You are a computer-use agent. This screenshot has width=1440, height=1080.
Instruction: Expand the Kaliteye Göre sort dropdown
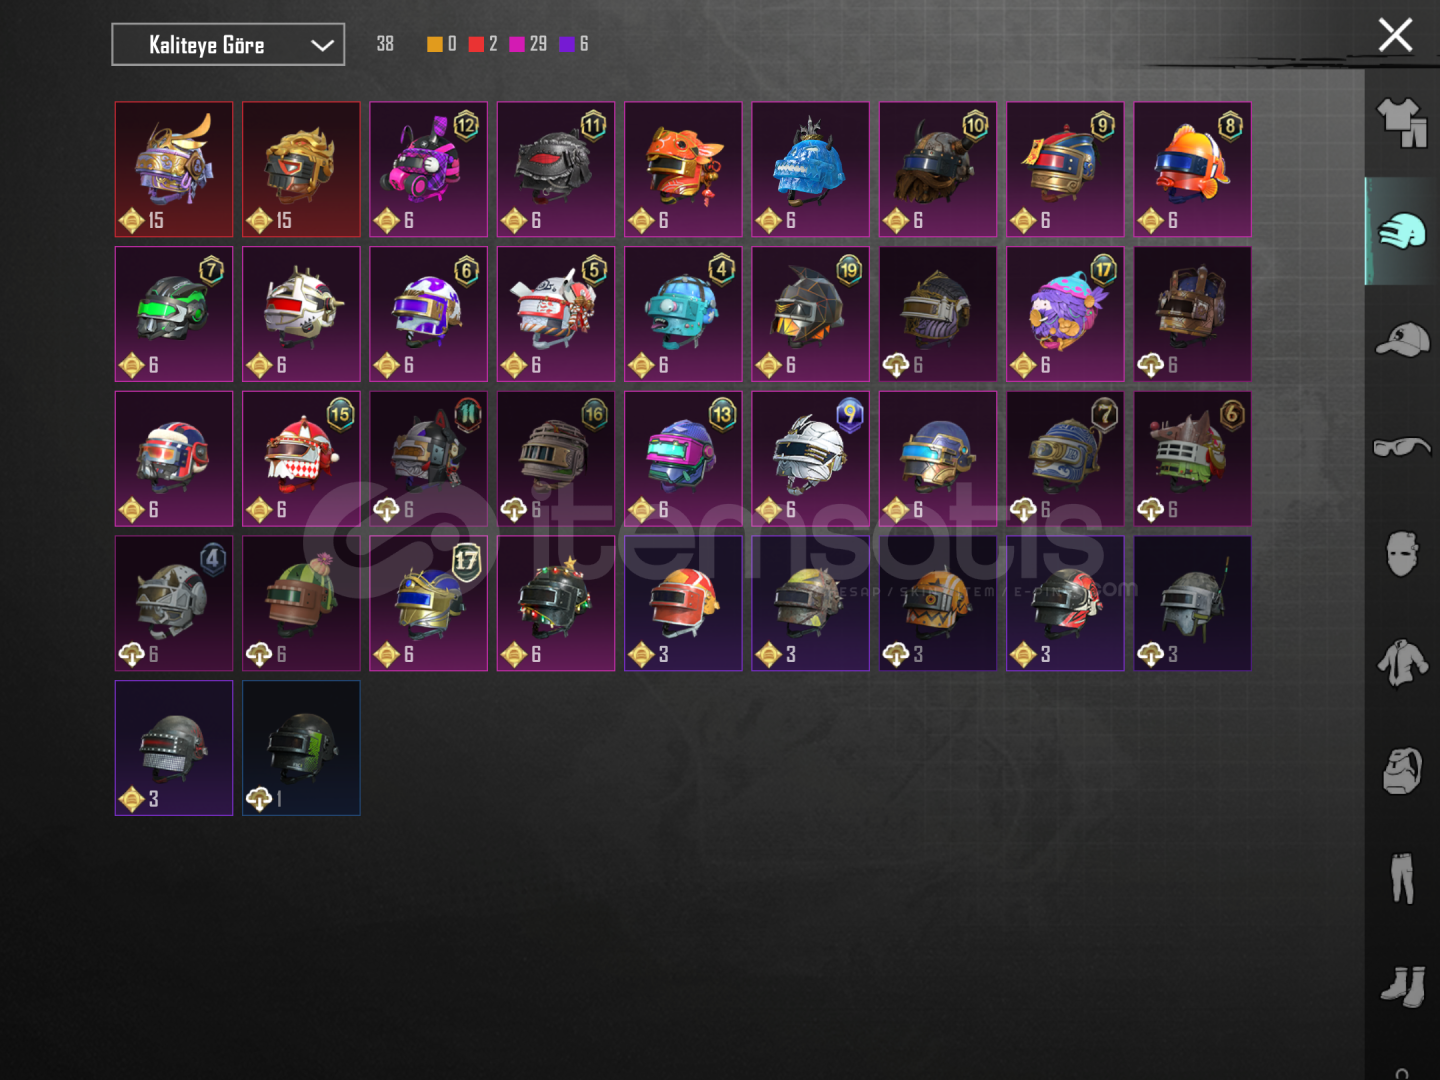point(228,45)
